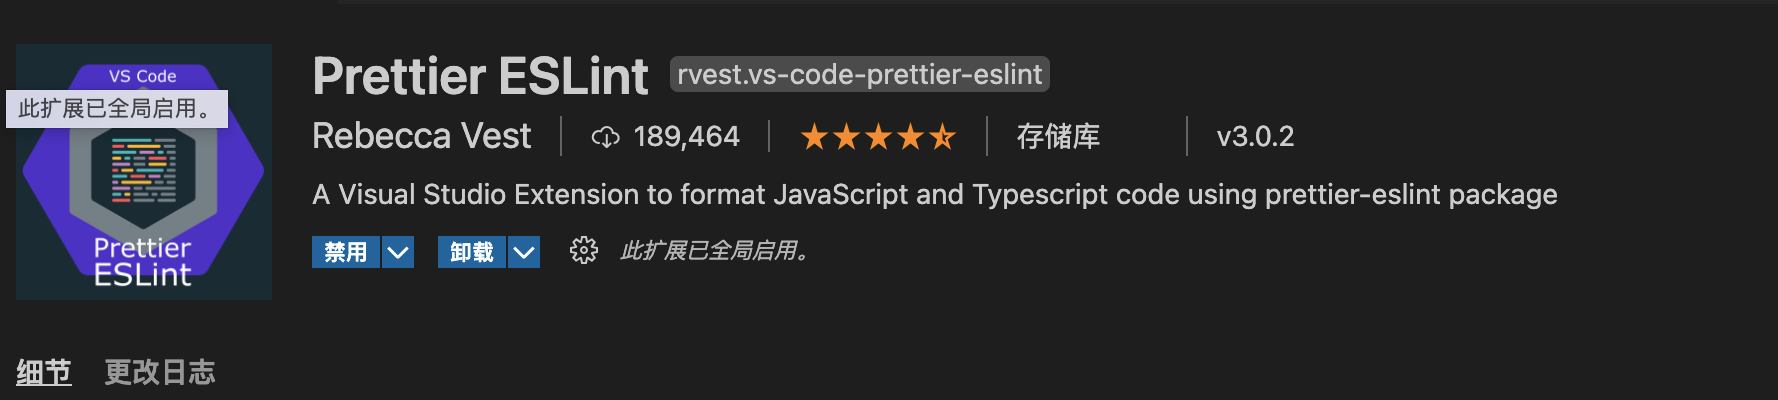Click the italic 此扩展已全局启用 status beside gear
1778x400 pixels.
coord(714,251)
